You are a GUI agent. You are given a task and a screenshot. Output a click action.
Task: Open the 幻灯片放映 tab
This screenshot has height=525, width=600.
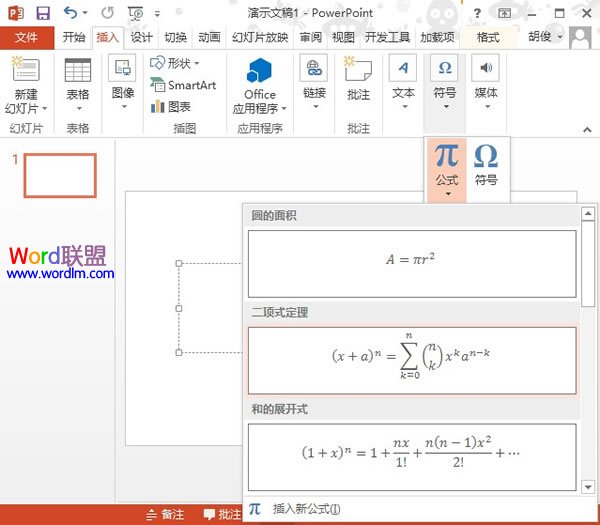click(260, 38)
